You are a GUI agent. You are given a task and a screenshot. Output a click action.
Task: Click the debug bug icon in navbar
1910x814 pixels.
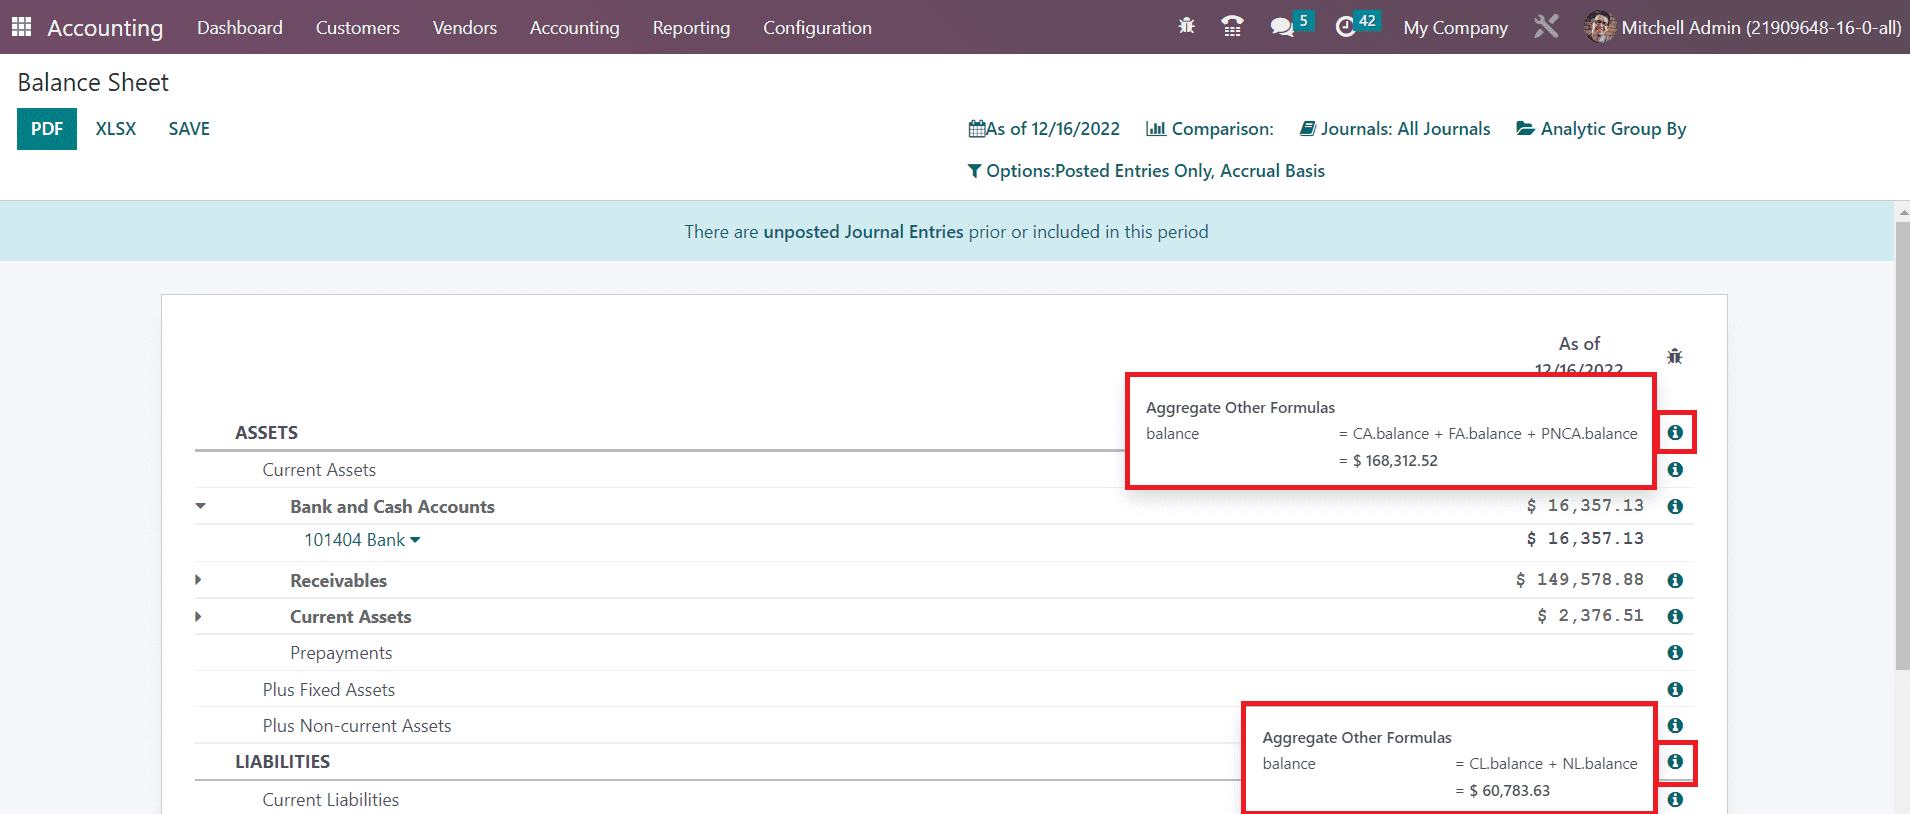click(x=1186, y=27)
